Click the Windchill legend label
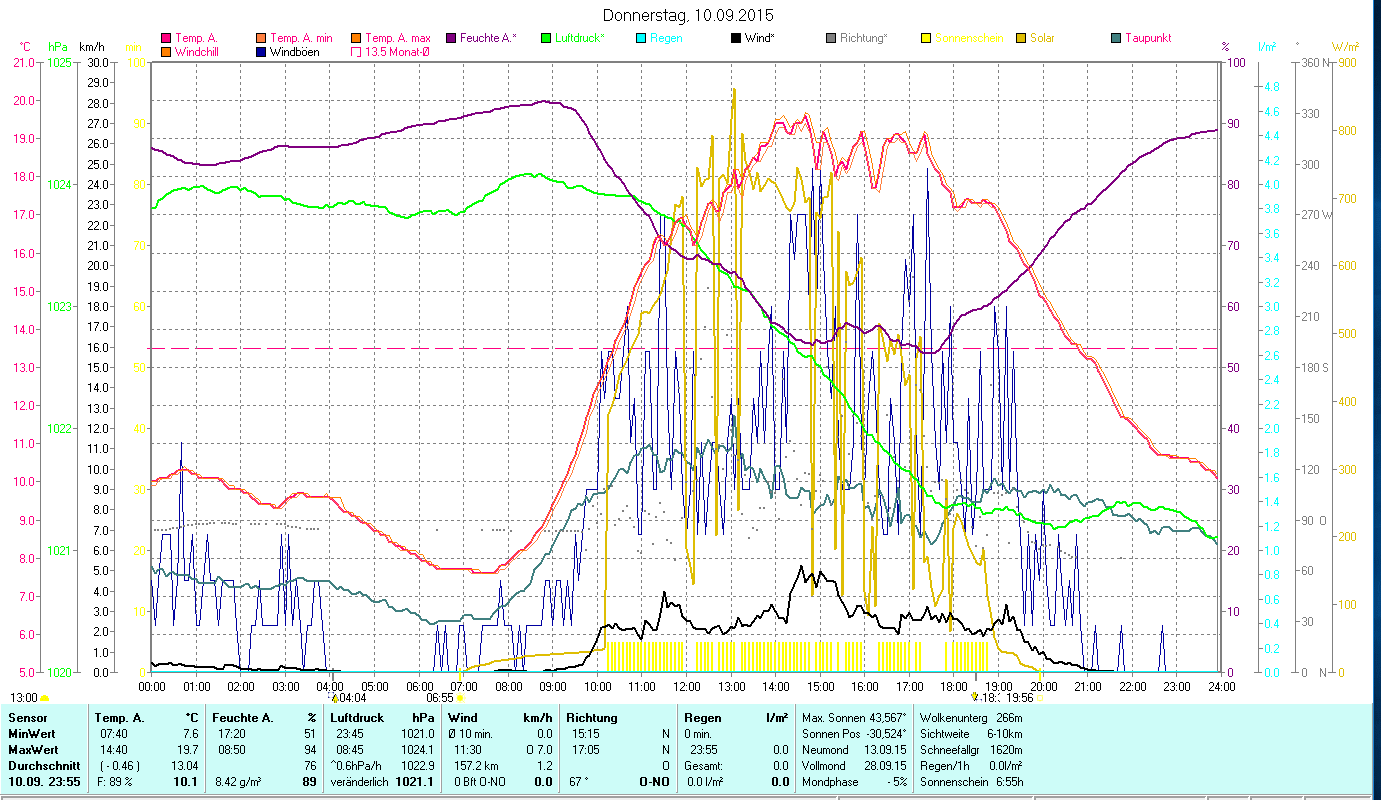 [x=196, y=51]
